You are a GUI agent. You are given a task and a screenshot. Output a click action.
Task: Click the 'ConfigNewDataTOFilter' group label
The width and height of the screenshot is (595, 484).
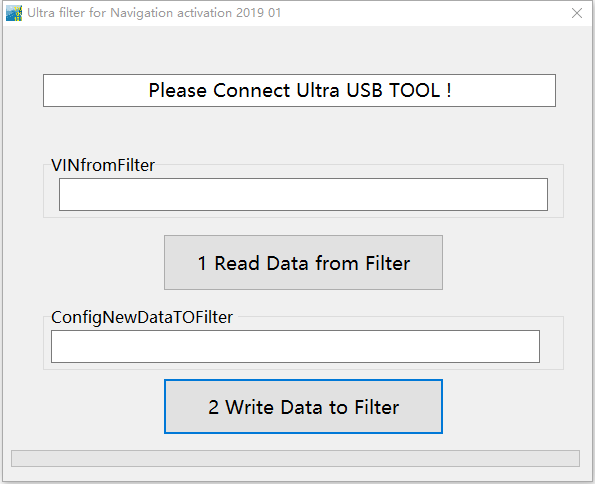pos(142,317)
